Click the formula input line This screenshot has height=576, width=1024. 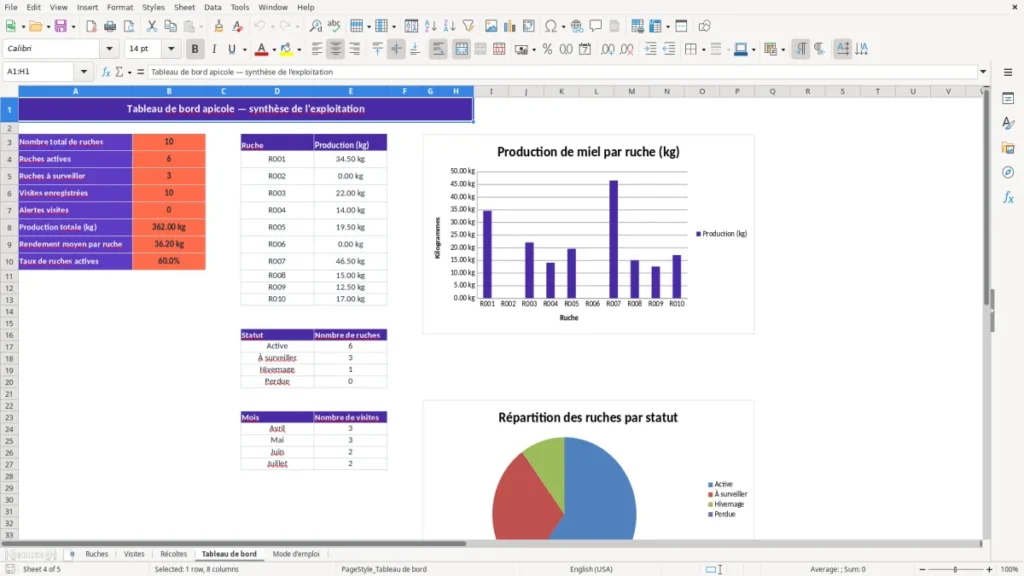point(562,72)
